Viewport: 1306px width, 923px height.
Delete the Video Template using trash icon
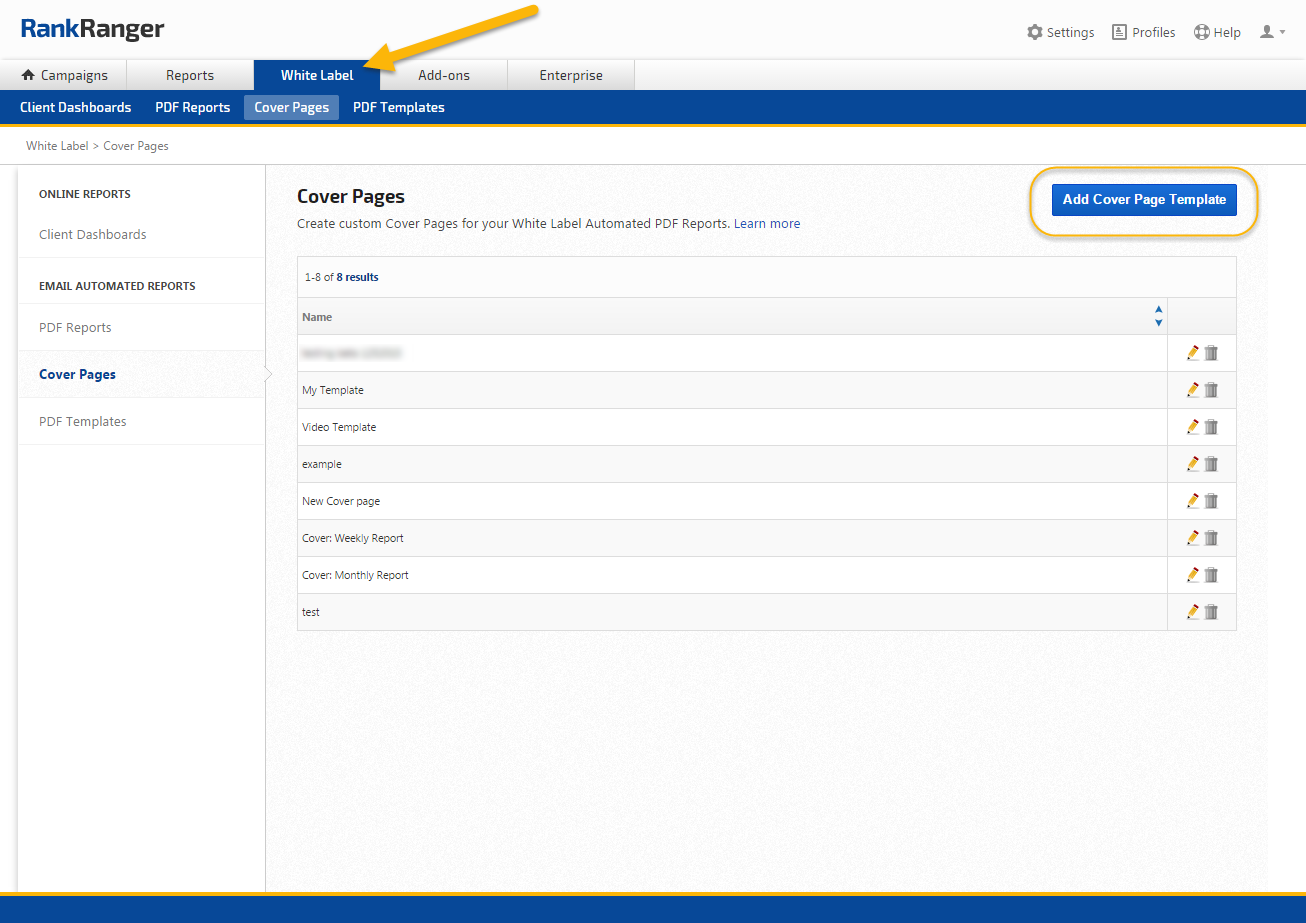pos(1211,427)
